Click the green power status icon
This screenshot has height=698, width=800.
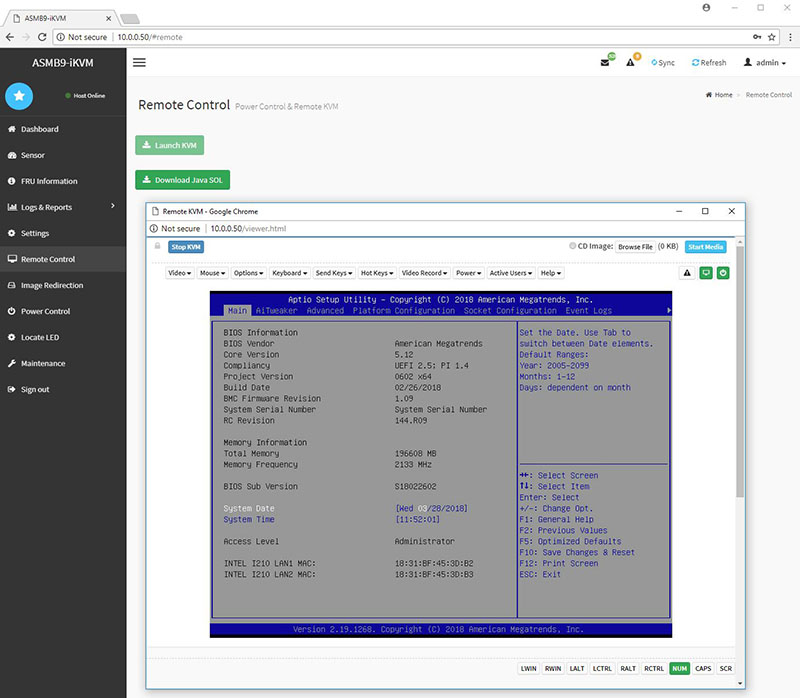click(723, 272)
